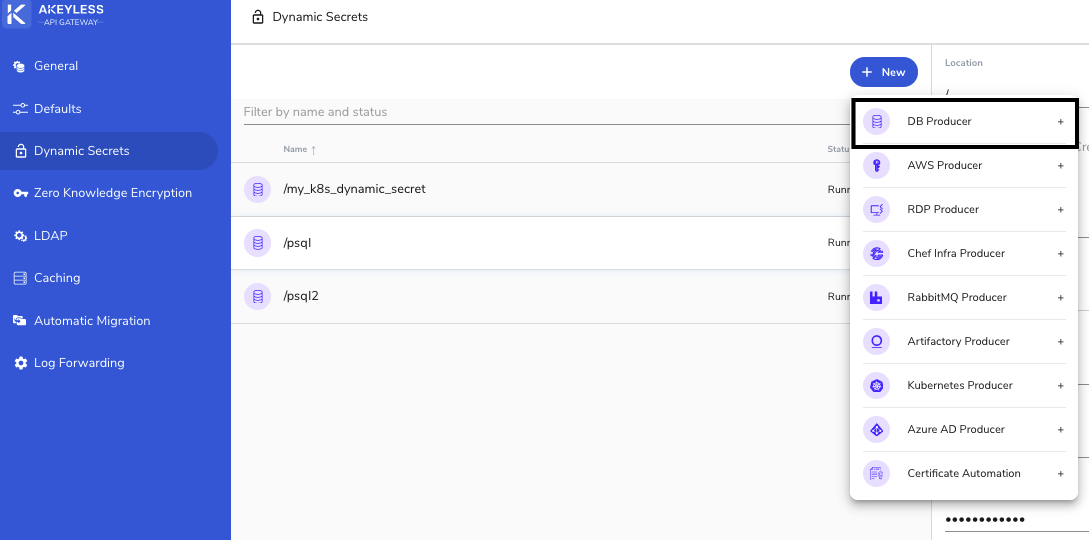Choose Artifactory Producer menu entry
Screen dimensions: 1089x540
point(964,341)
